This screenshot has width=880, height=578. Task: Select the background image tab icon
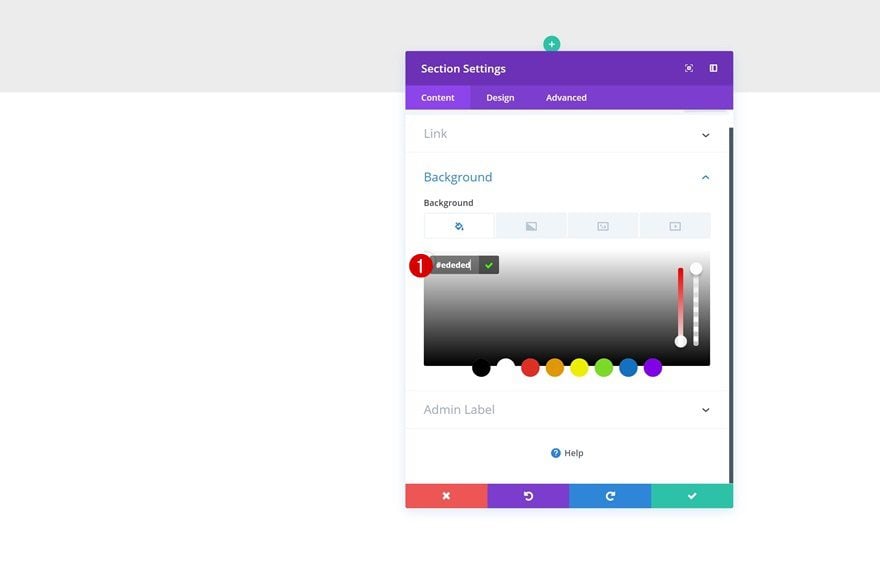coord(603,226)
